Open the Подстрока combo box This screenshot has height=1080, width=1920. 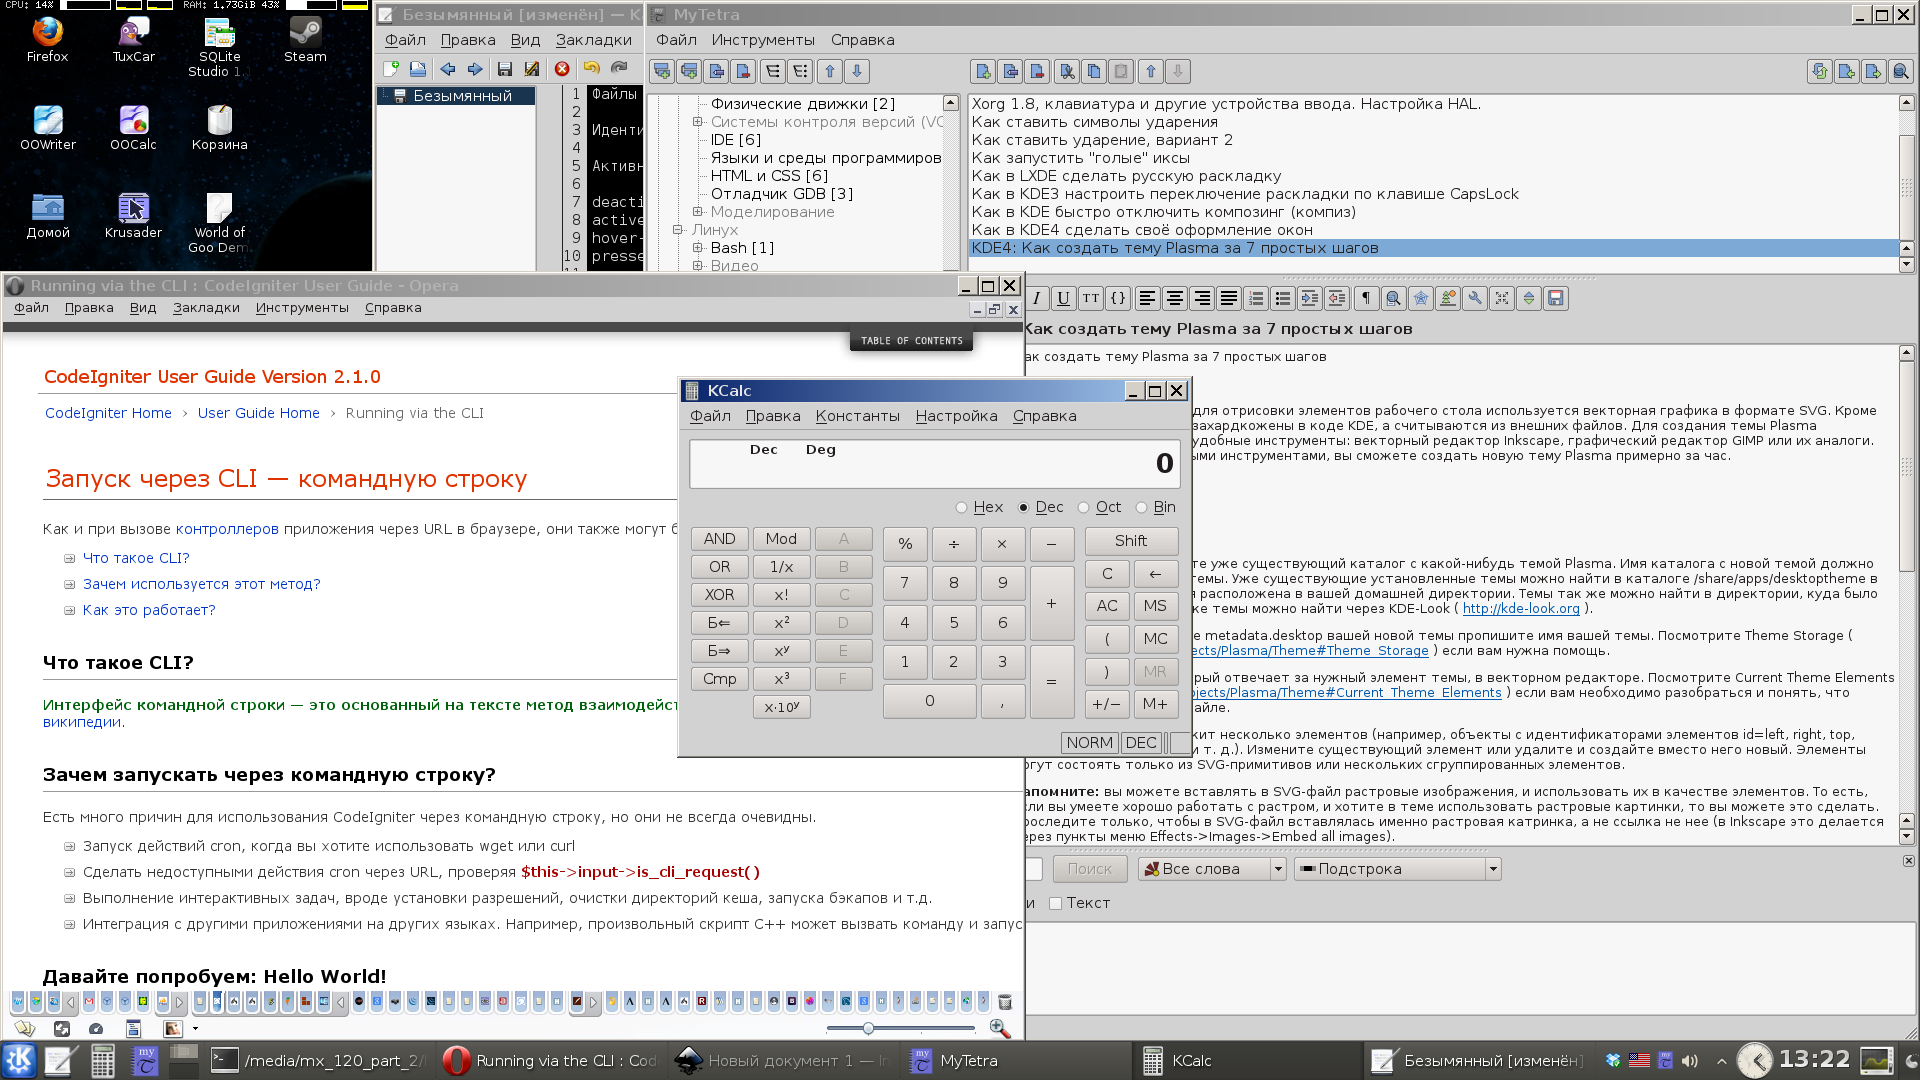click(1398, 869)
